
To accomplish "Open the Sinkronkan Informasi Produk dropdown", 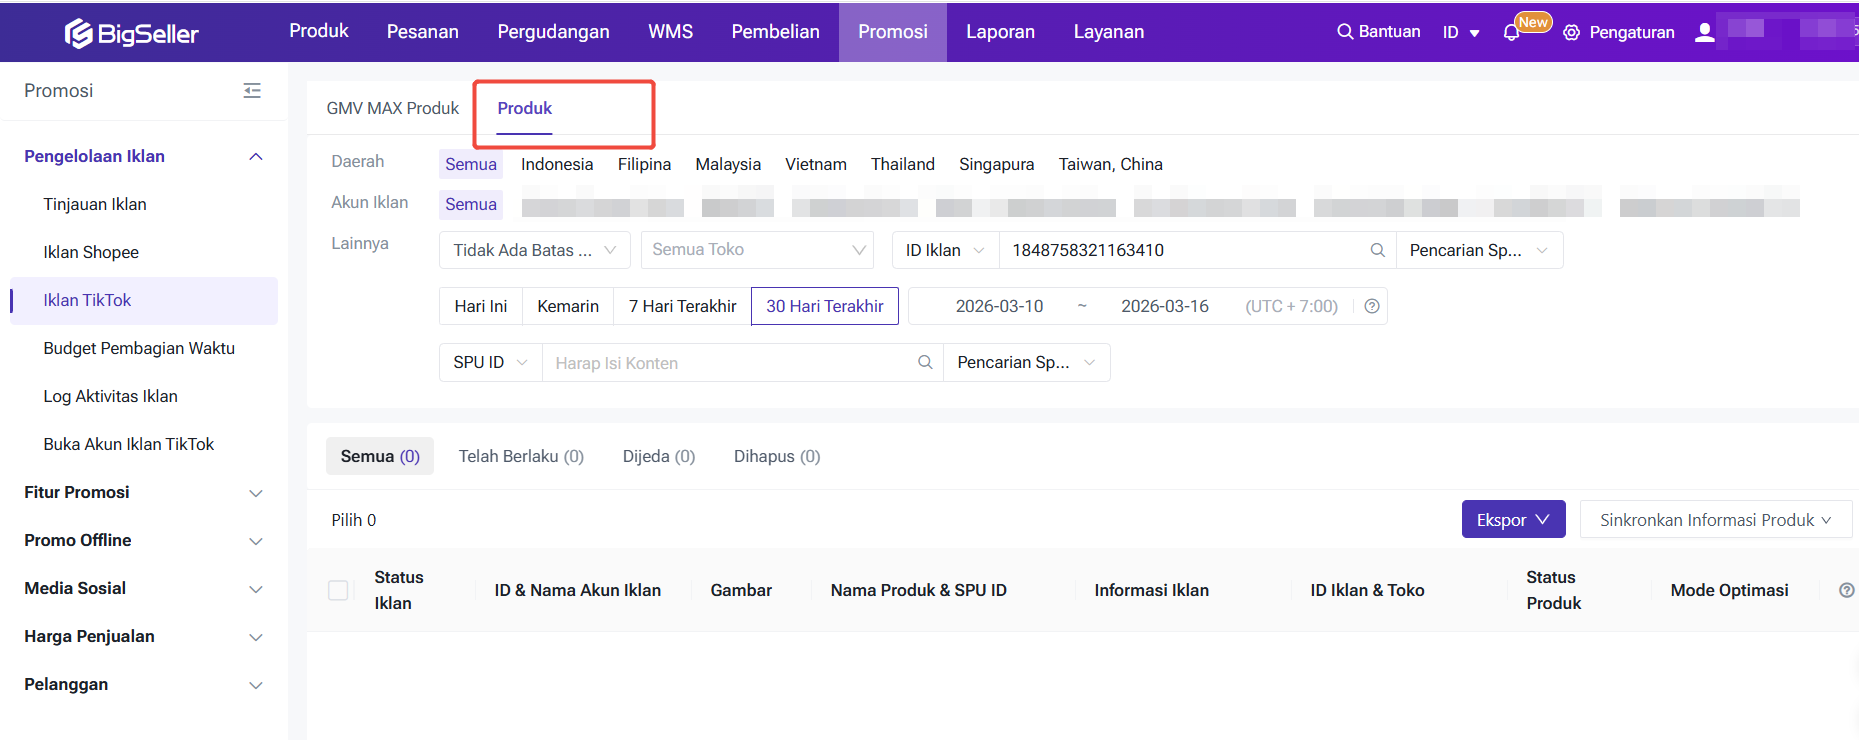I will 1715,520.
